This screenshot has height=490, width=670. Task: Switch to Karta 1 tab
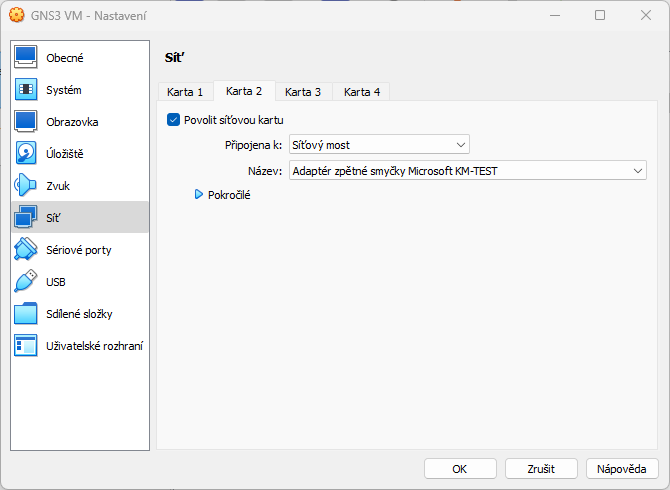pos(185,92)
